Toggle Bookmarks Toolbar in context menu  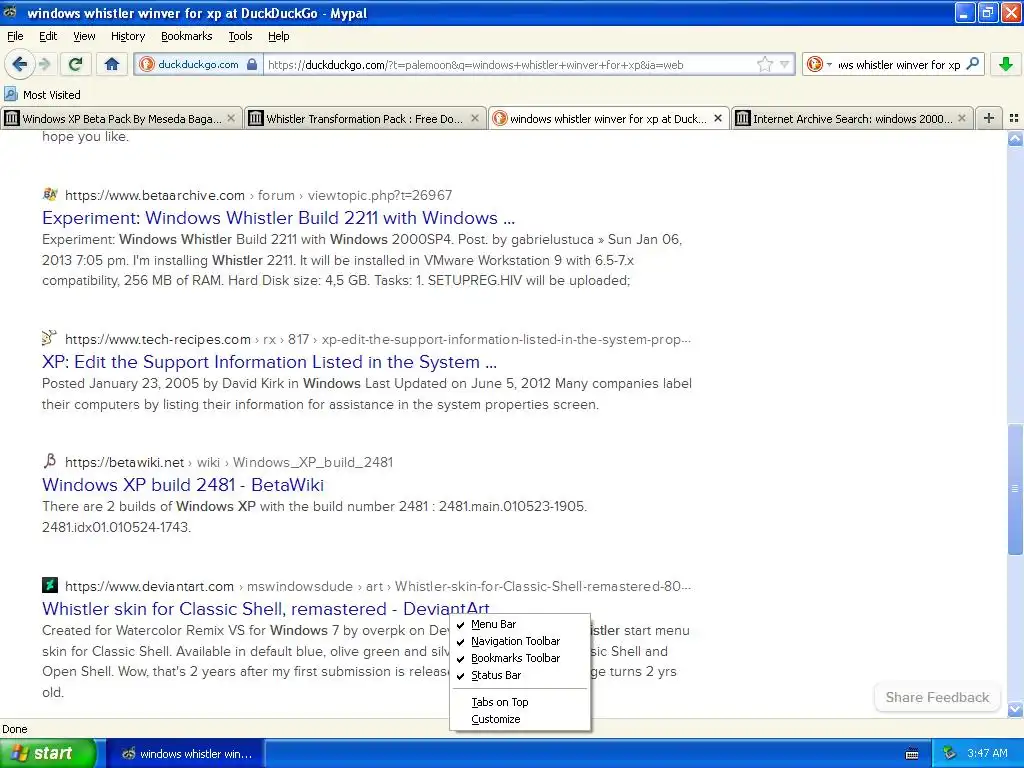(x=520, y=658)
